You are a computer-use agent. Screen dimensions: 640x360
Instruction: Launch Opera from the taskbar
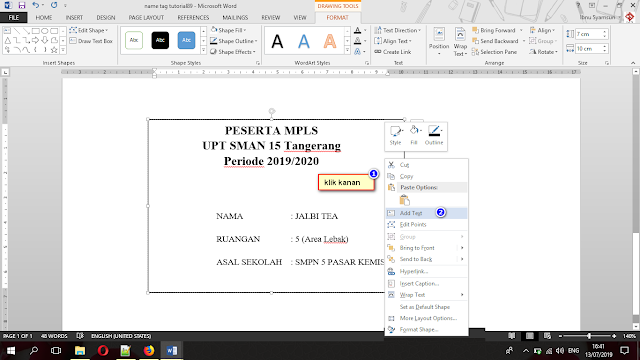(x=103, y=351)
